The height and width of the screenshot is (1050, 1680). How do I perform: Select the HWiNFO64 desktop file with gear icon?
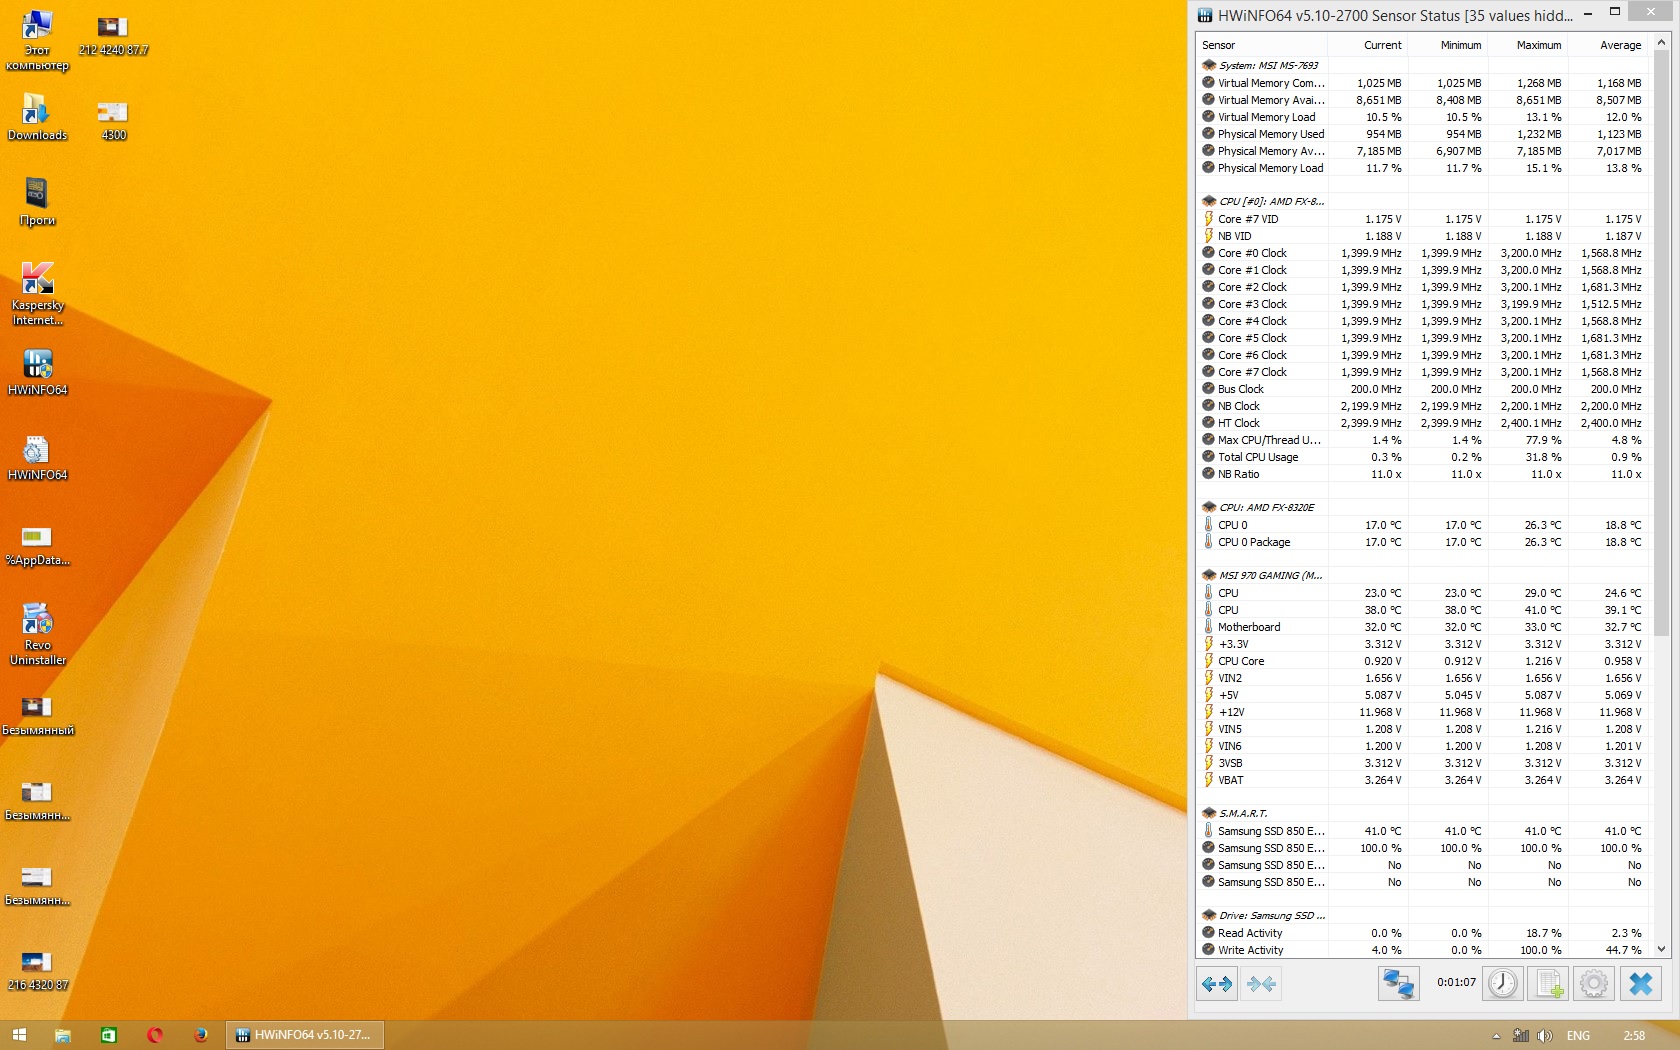37,458
